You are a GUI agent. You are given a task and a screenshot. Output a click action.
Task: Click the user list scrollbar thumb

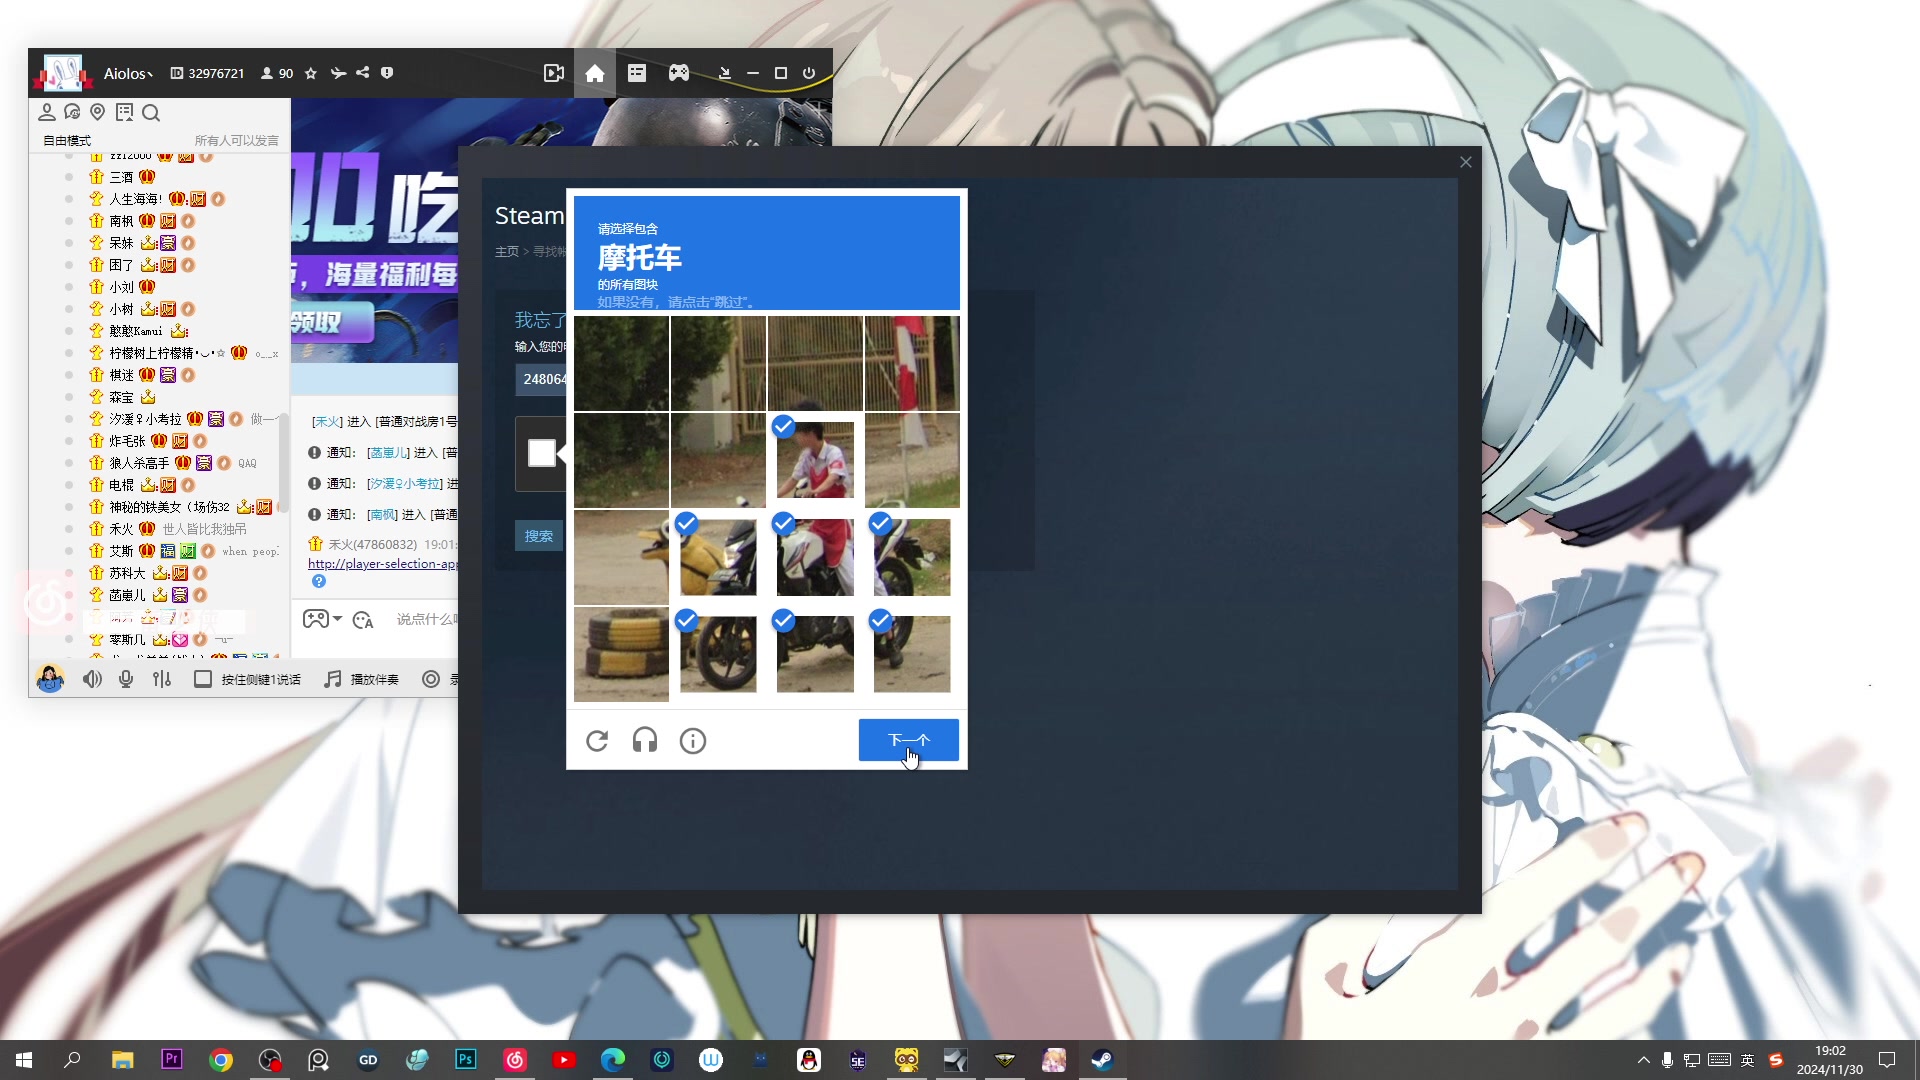coord(284,462)
